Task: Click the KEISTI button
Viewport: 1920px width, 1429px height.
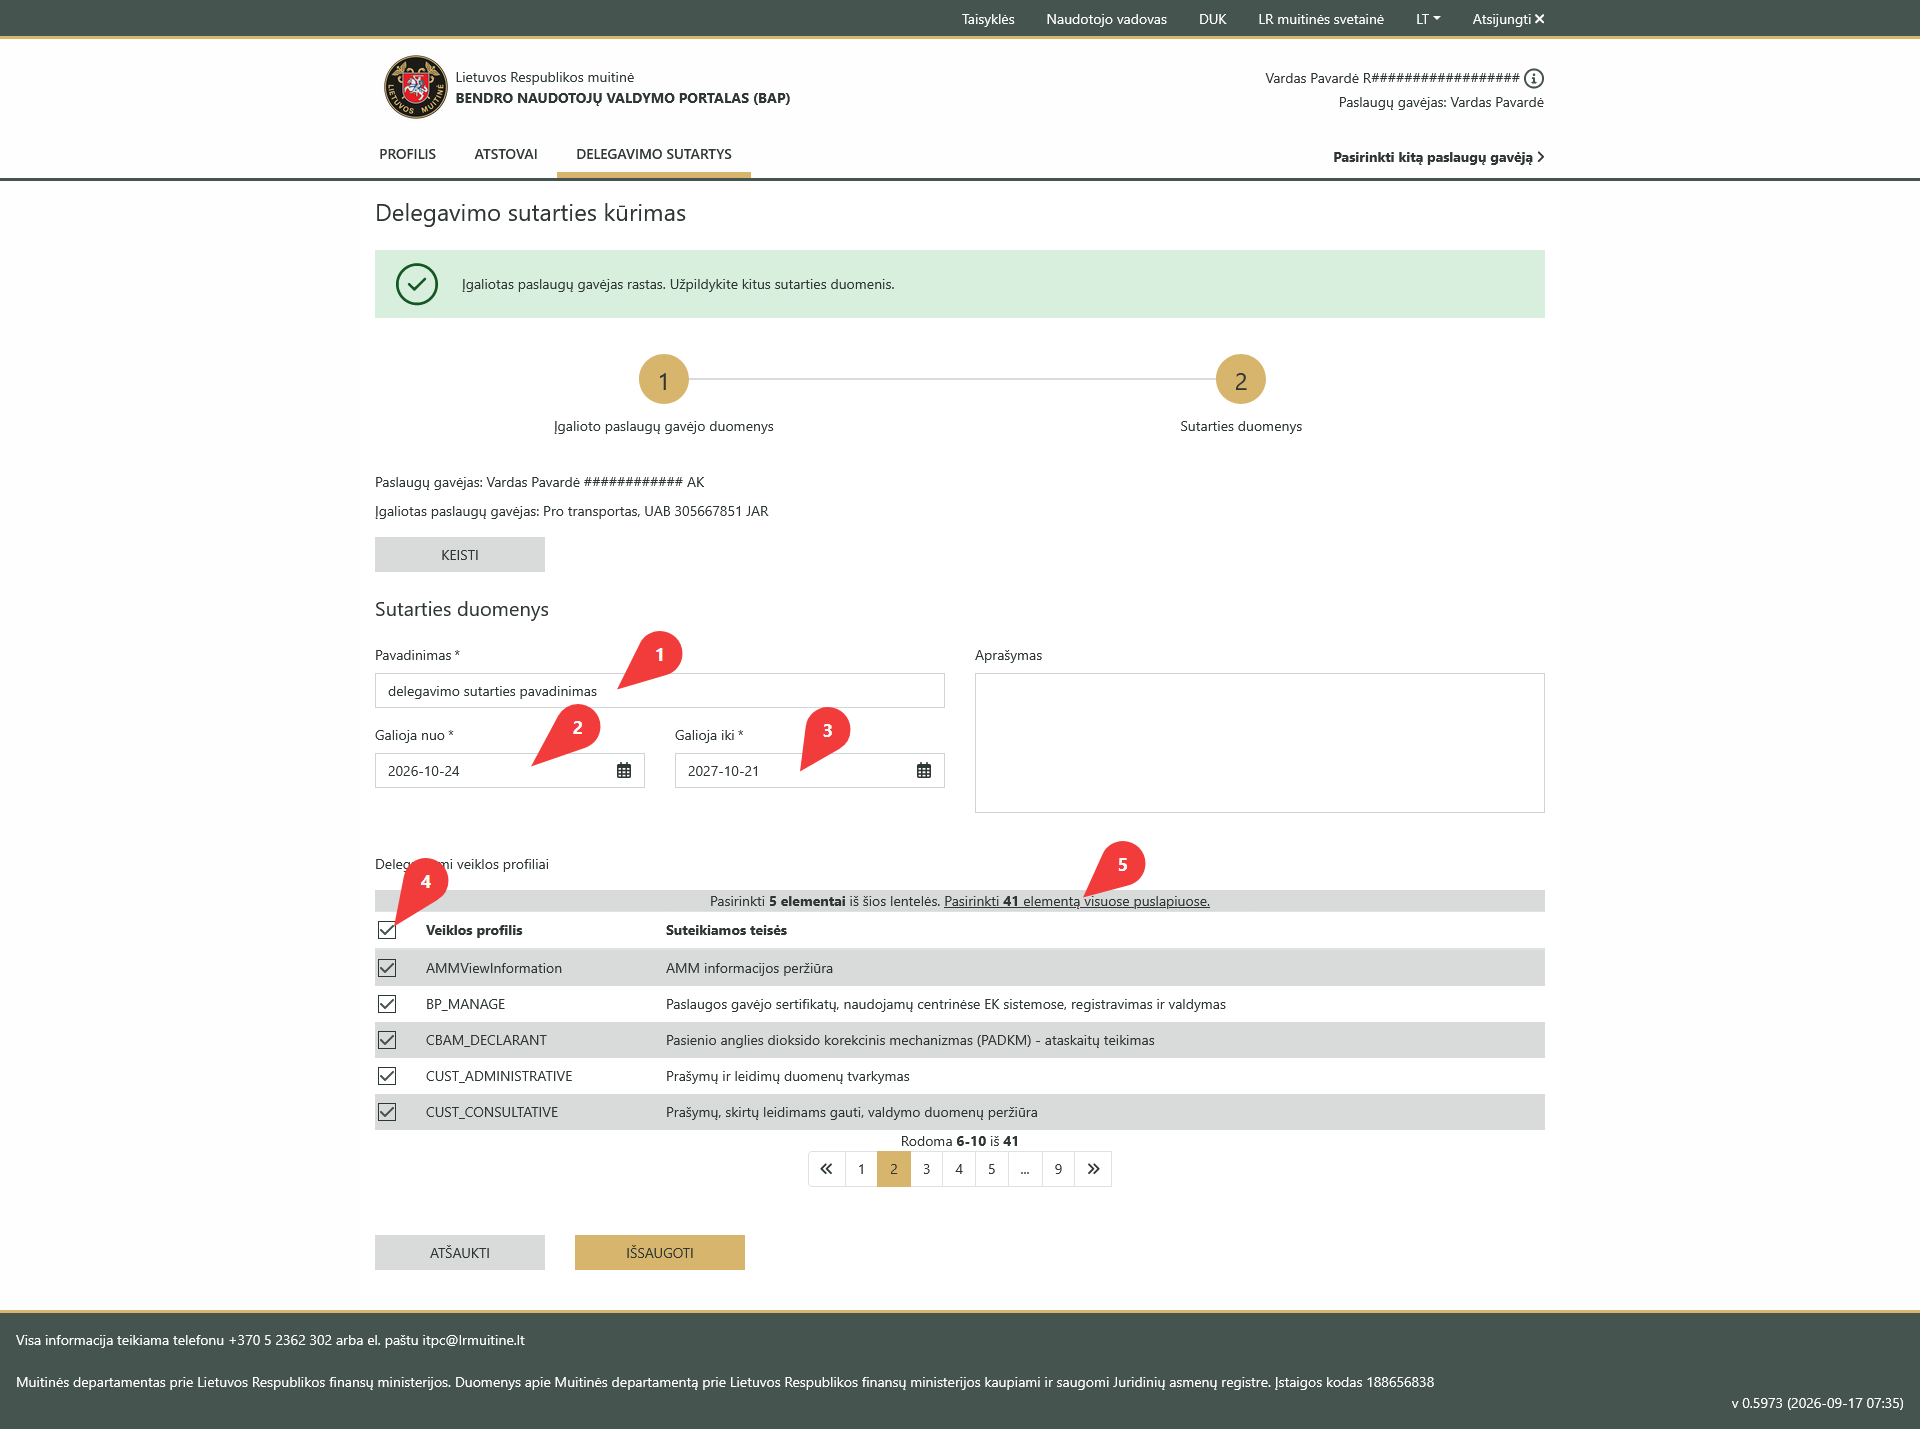Action: click(x=460, y=555)
